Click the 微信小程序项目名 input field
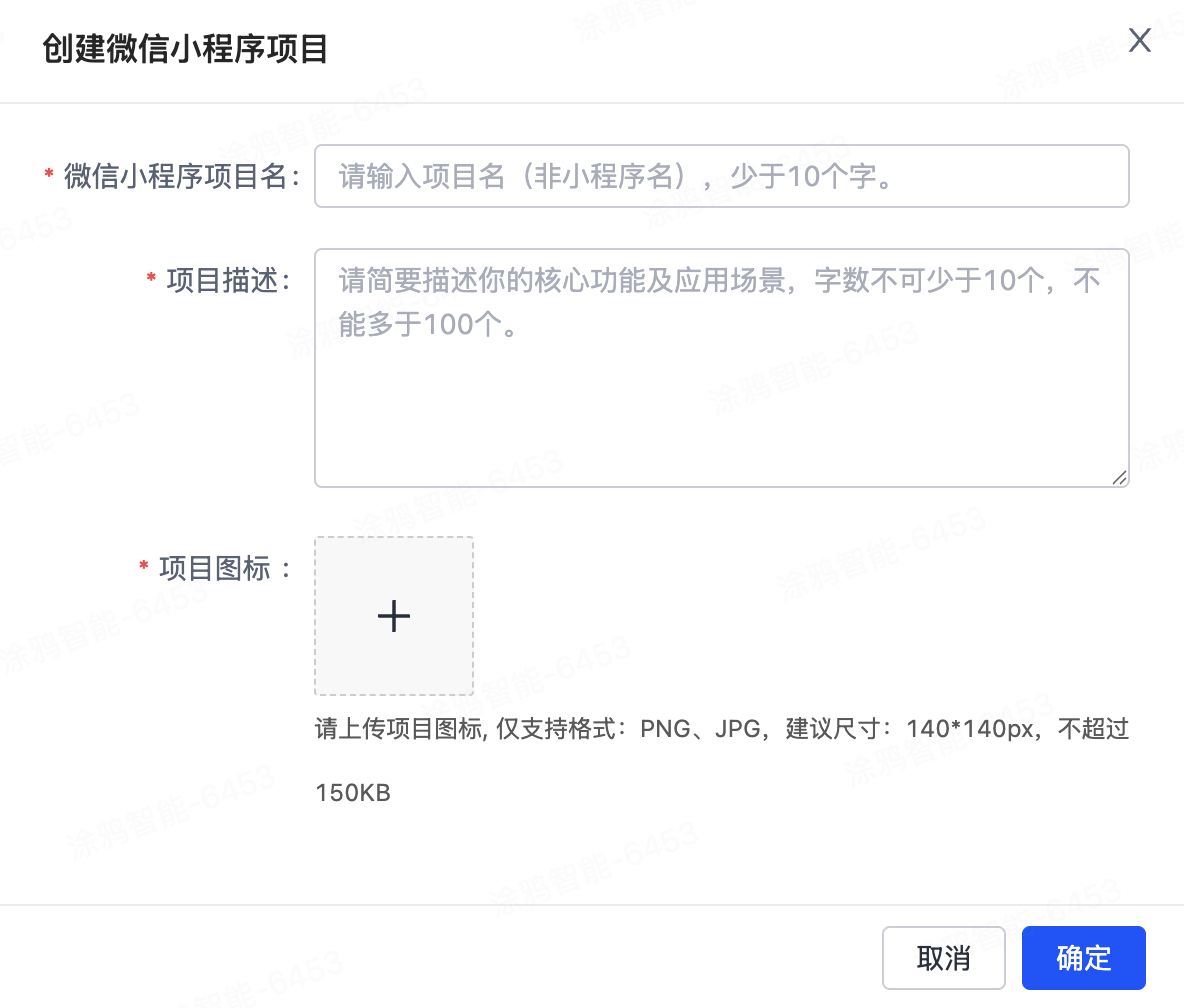 (x=721, y=176)
